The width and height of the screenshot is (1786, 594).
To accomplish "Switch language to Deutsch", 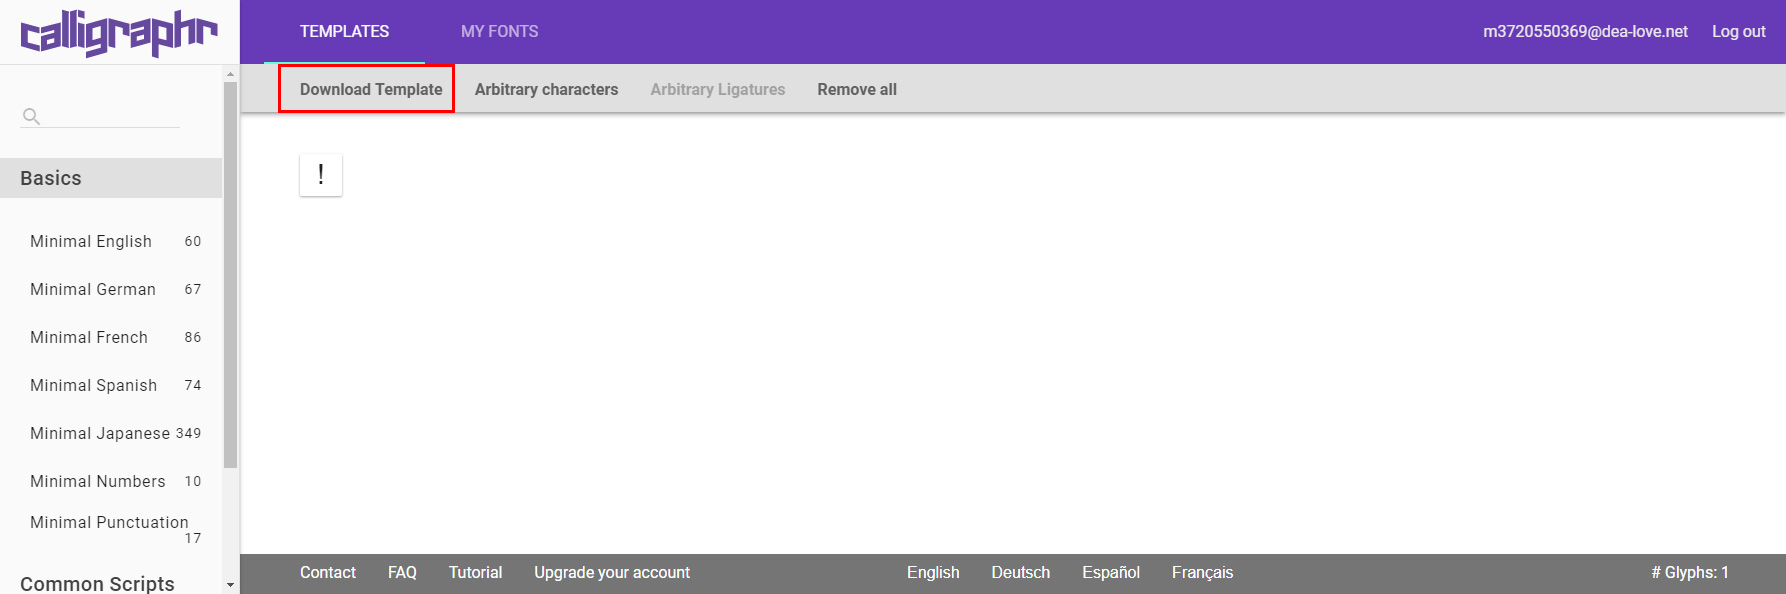I will (x=1020, y=572).
